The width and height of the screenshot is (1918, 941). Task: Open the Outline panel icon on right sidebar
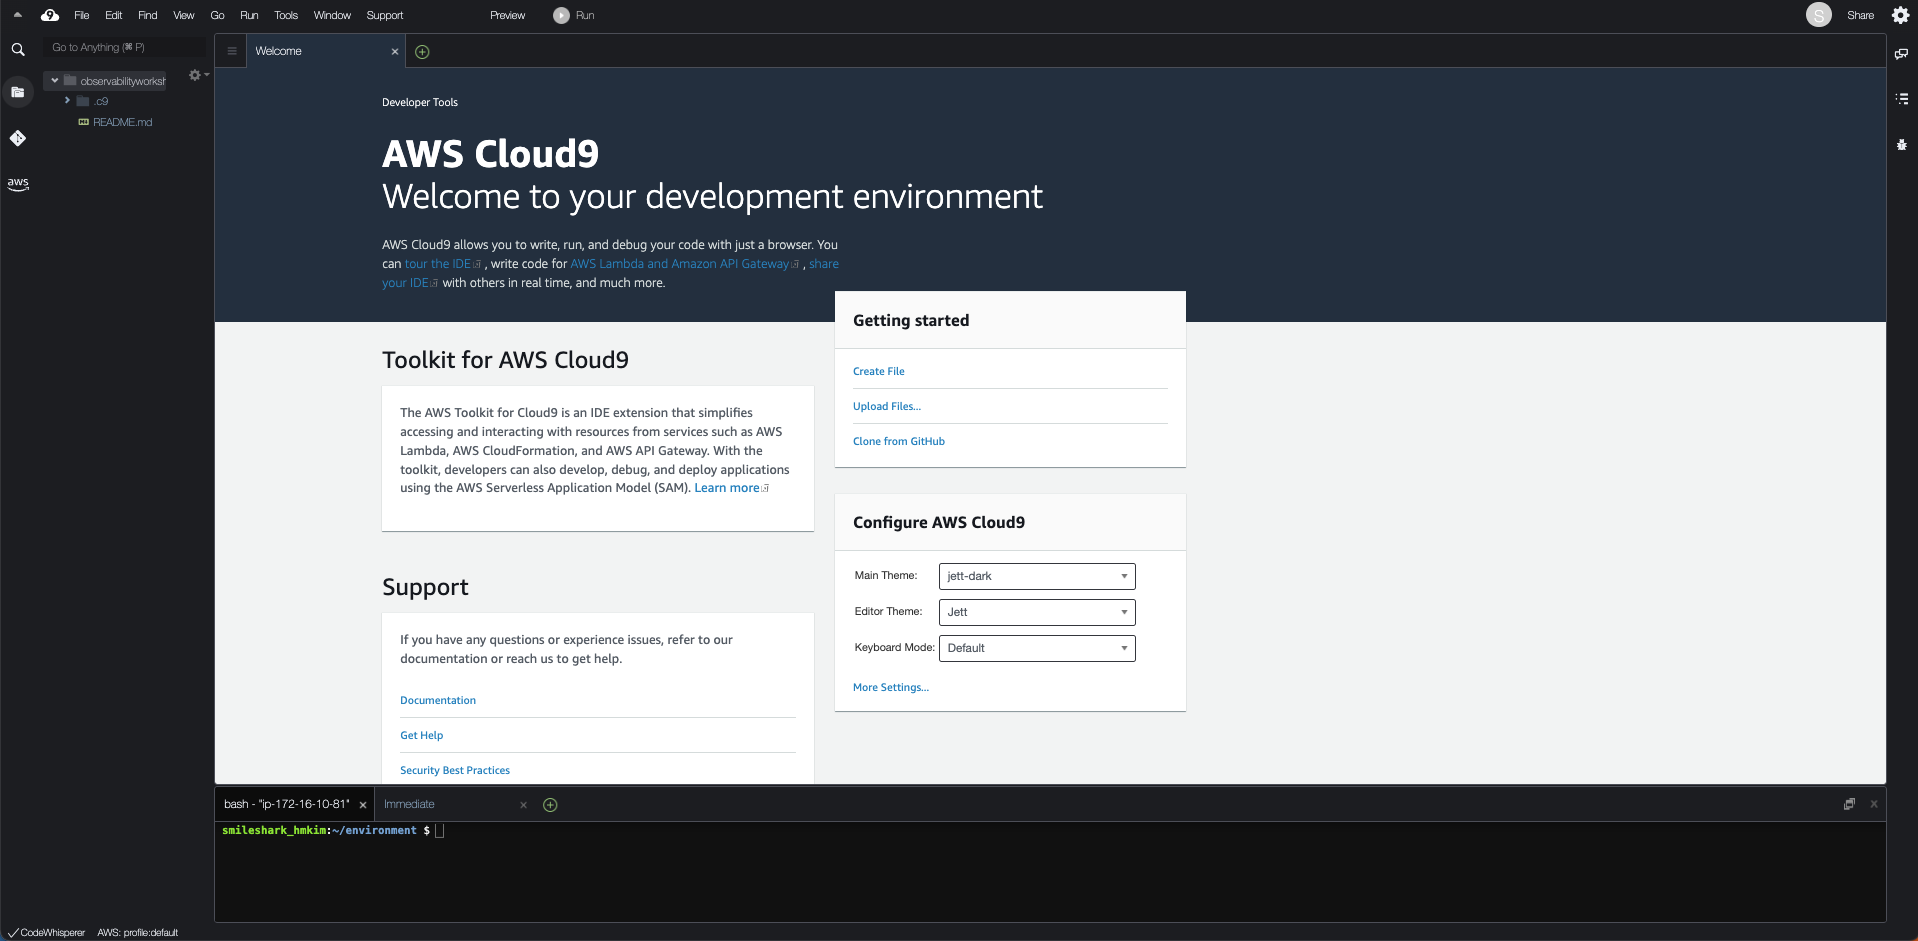tap(1901, 99)
